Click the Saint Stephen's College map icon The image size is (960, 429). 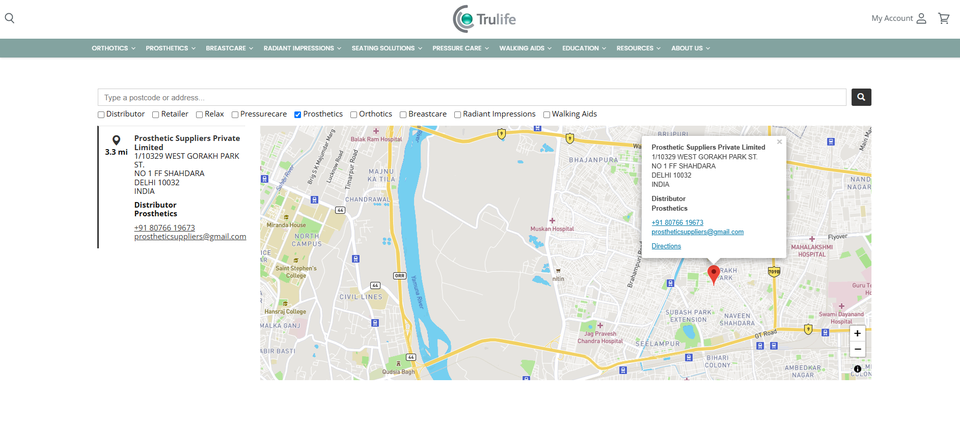tap(296, 259)
